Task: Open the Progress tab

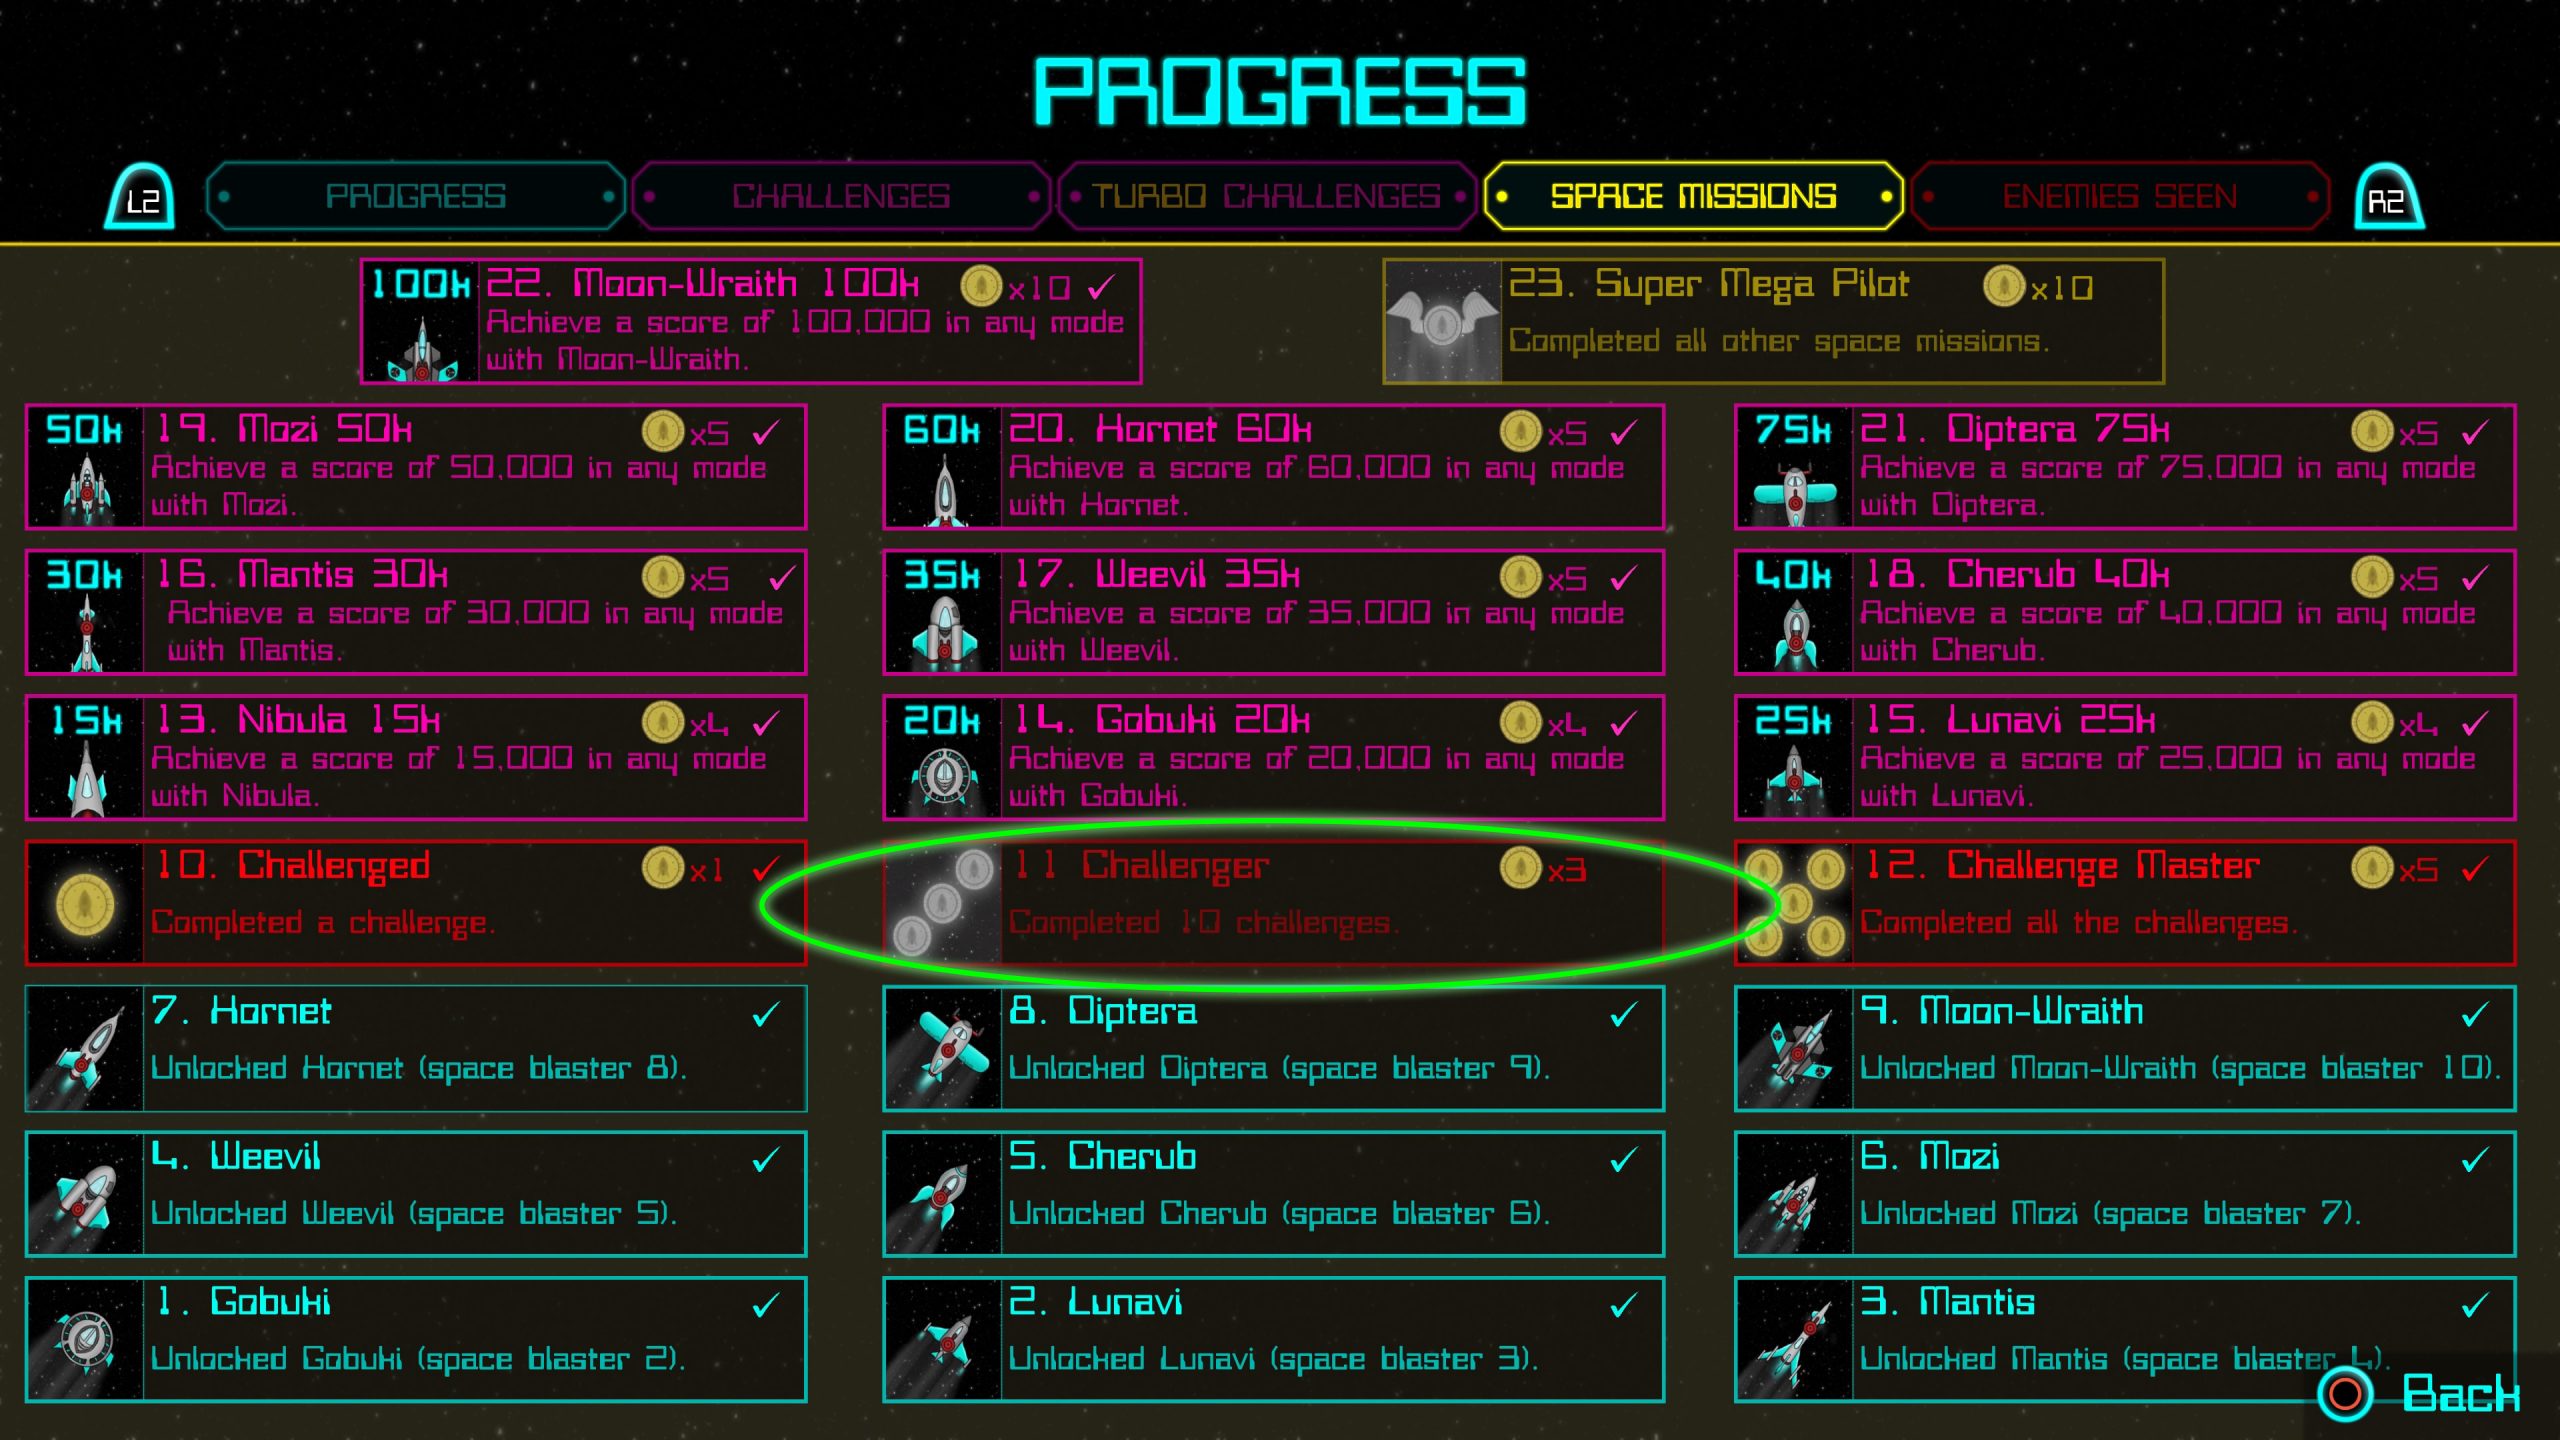Action: [x=416, y=196]
